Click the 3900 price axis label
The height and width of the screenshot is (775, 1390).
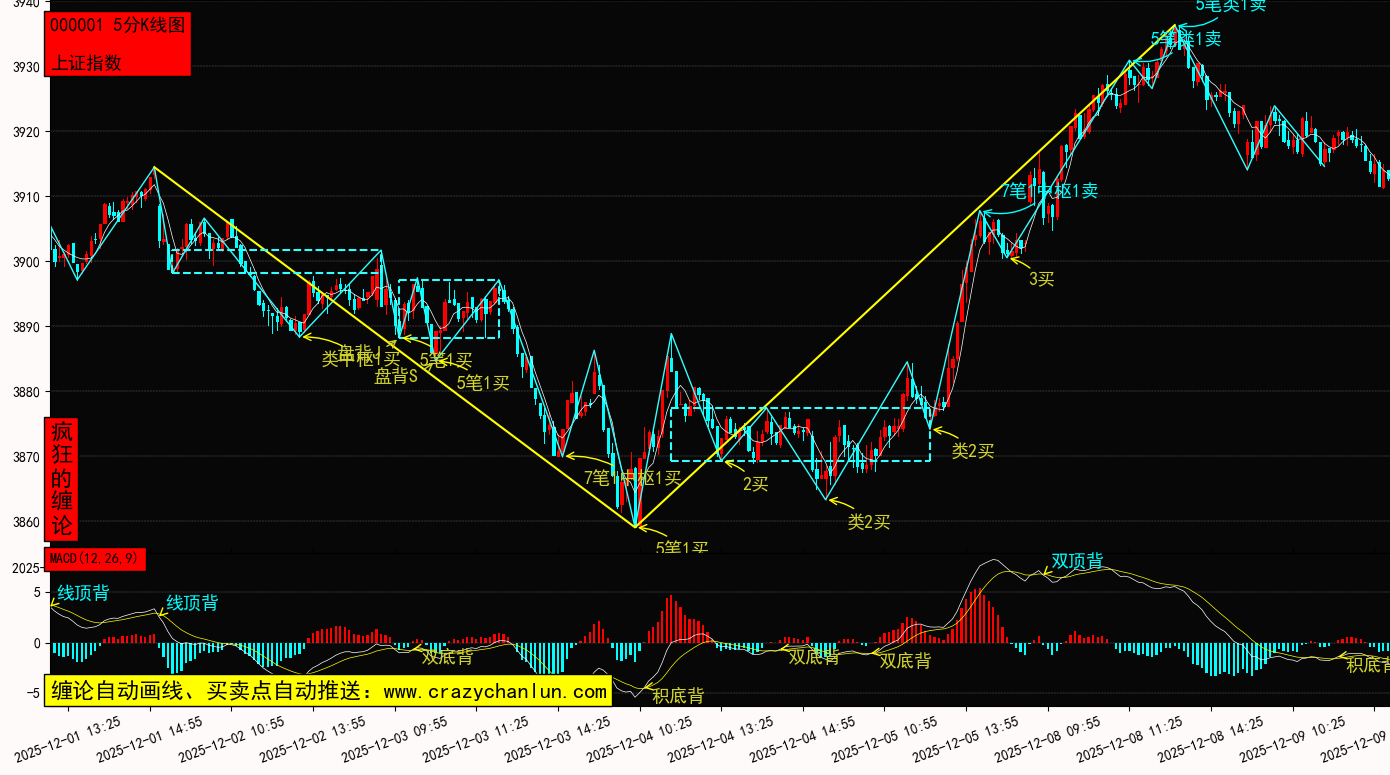pos(26,262)
